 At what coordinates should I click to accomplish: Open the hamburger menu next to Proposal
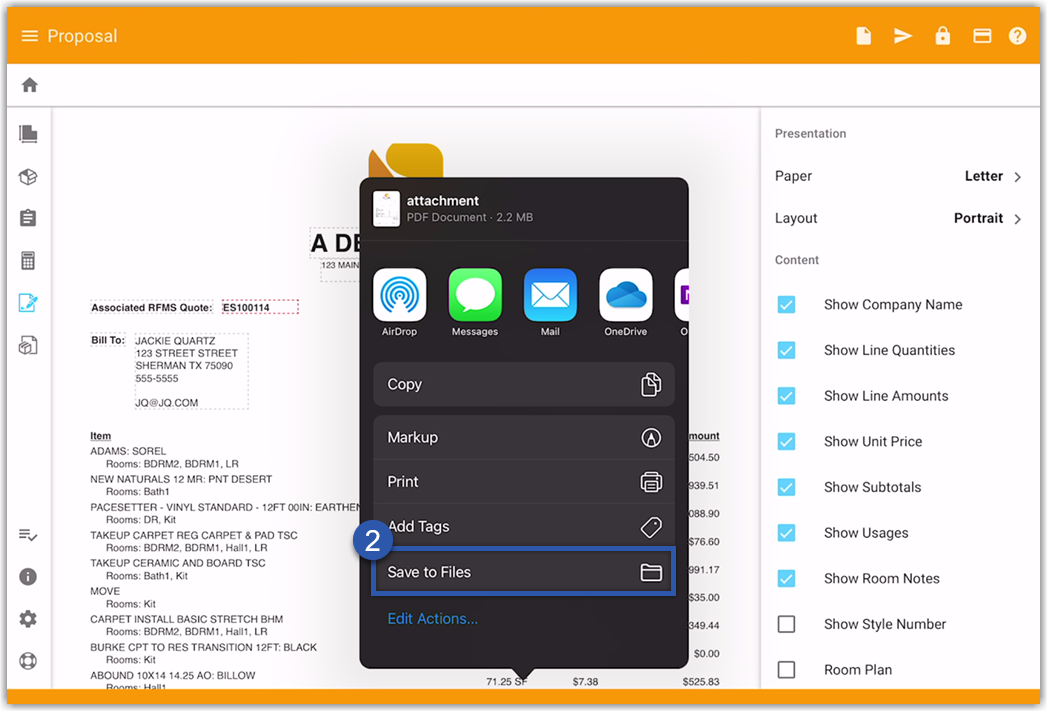(x=29, y=35)
